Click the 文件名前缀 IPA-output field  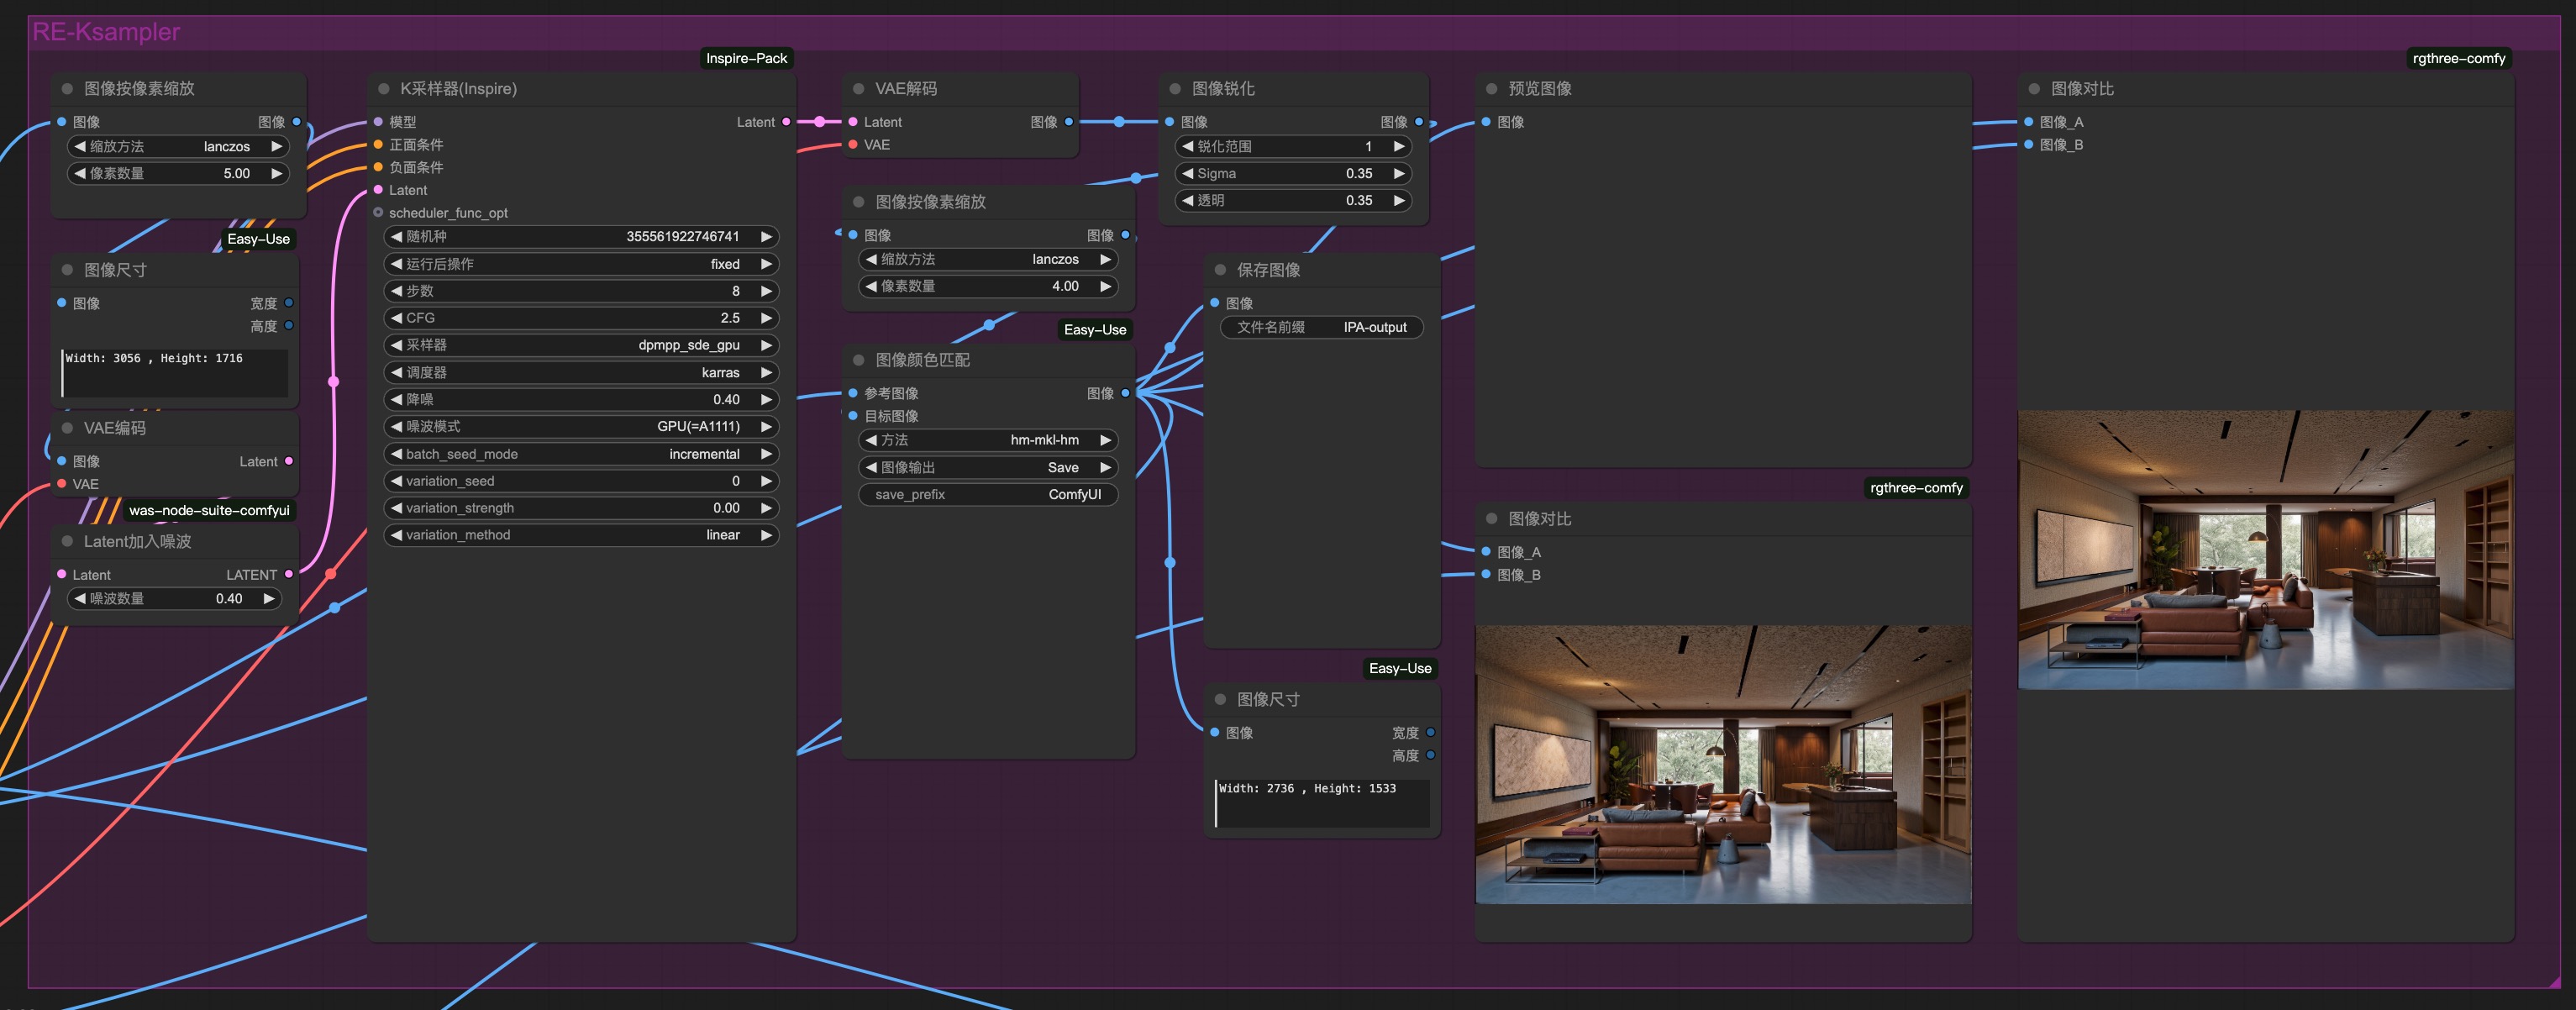[1321, 327]
